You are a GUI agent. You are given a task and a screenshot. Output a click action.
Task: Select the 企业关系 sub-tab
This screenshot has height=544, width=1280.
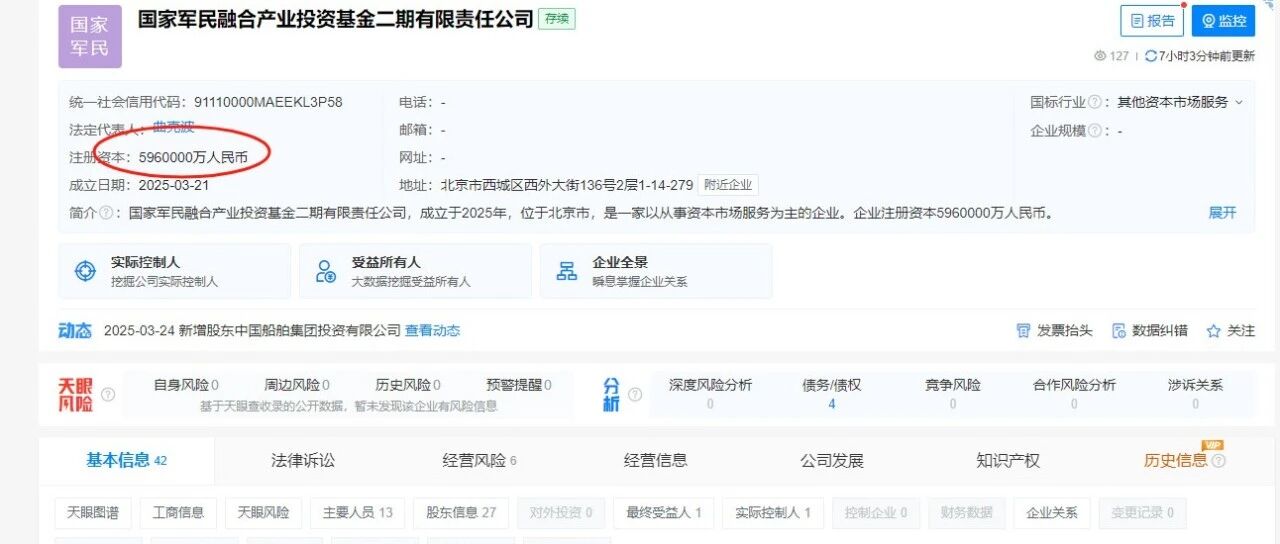[1052, 513]
